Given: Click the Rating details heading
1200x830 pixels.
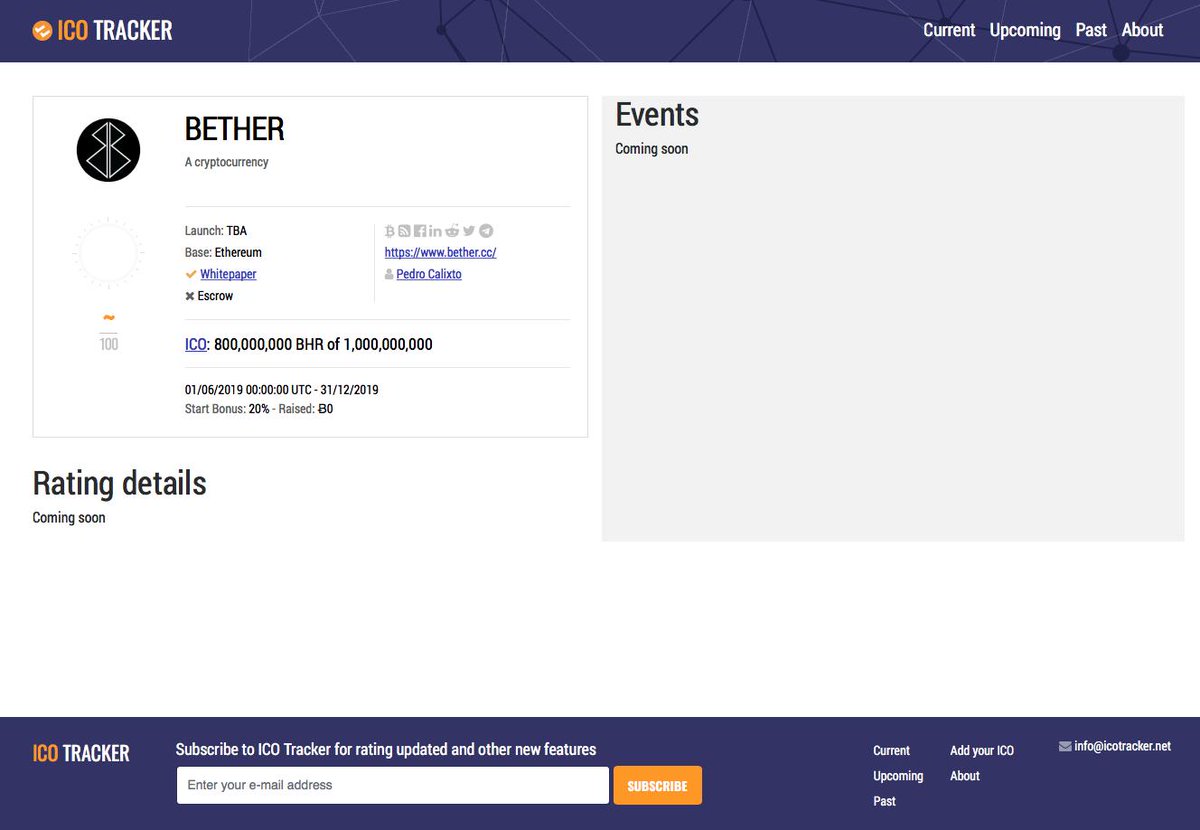Looking at the screenshot, I should click(x=119, y=483).
